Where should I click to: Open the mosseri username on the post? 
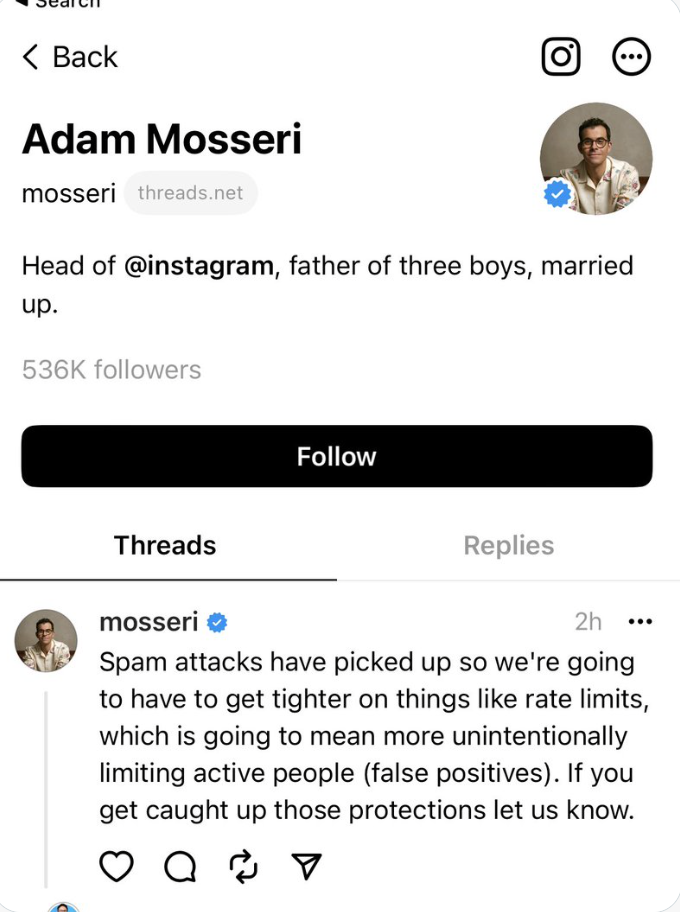[148, 622]
